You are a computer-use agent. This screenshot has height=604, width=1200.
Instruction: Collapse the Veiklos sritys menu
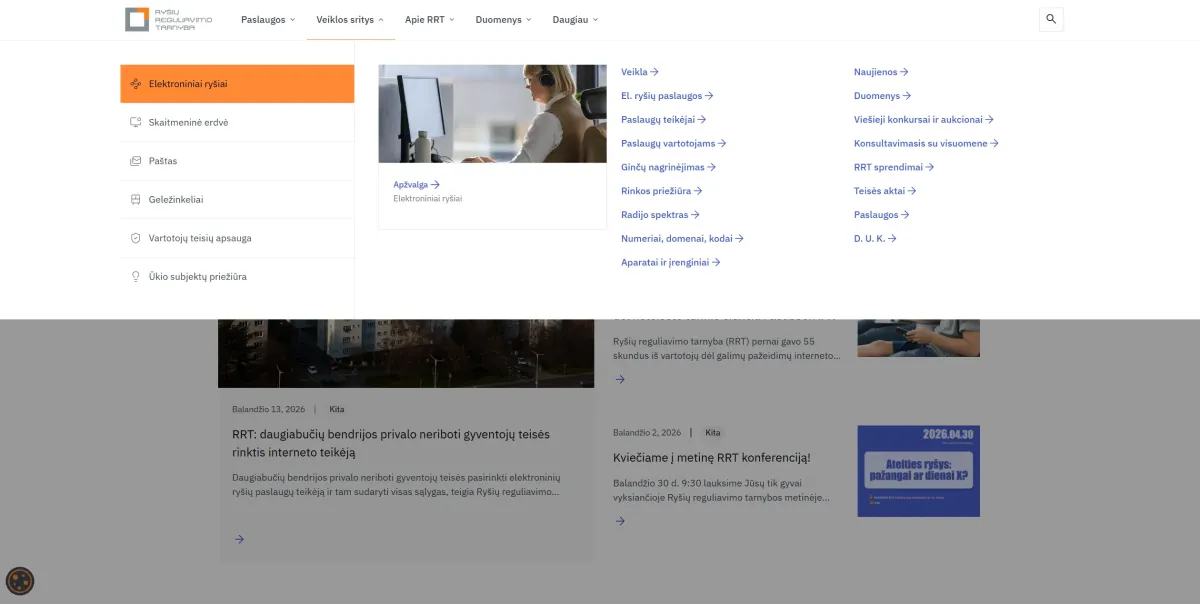350,20
